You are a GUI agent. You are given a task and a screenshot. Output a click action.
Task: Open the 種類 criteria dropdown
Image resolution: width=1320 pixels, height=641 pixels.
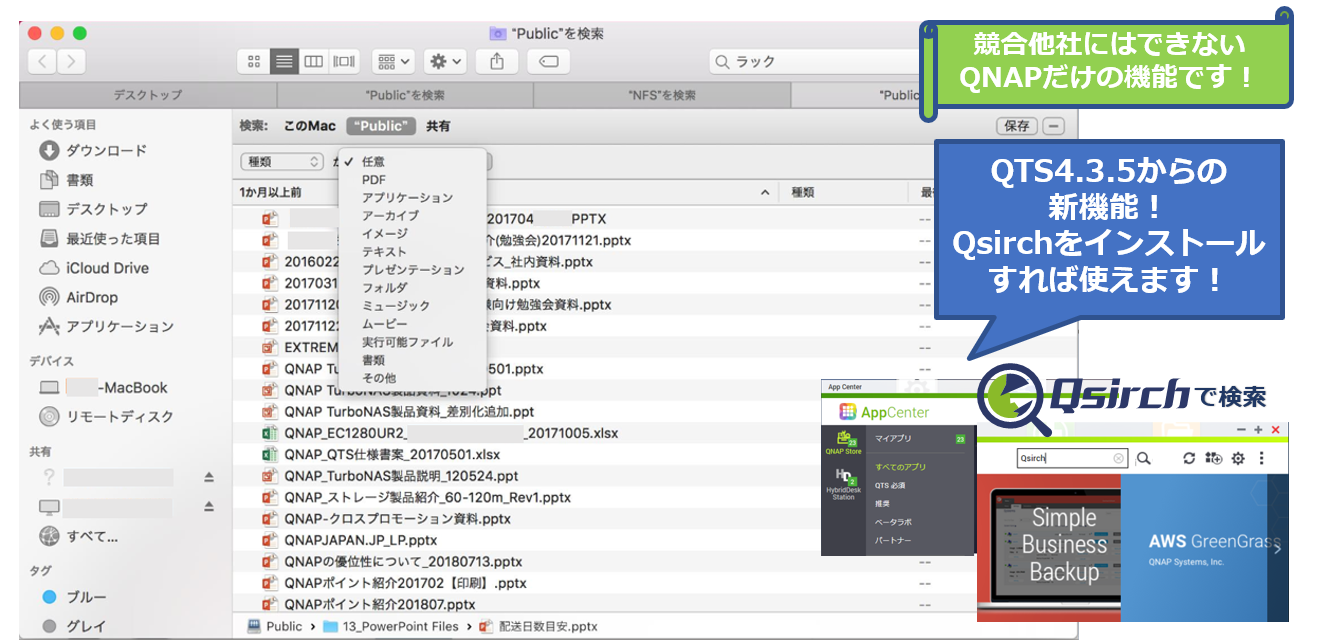click(282, 161)
